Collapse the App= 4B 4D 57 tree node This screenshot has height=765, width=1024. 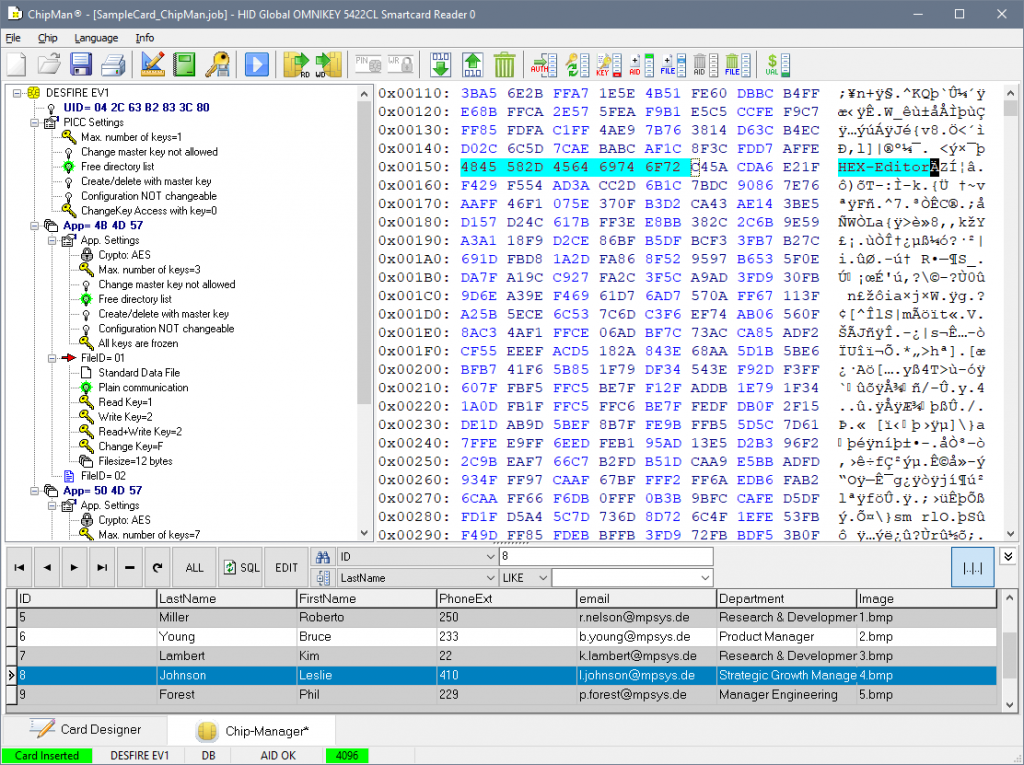[x=34, y=226]
